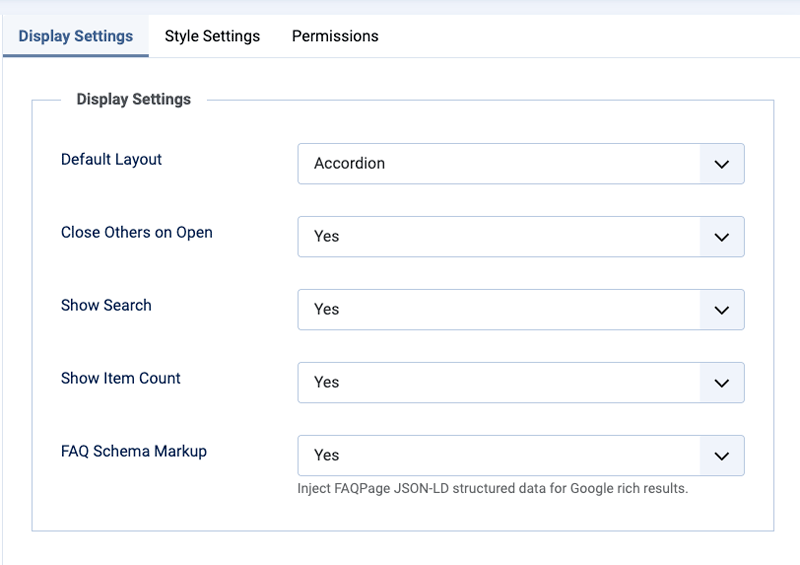Image resolution: width=800 pixels, height=565 pixels.
Task: Click the FAQPage JSON-LD help description text
Action: [x=492, y=489]
